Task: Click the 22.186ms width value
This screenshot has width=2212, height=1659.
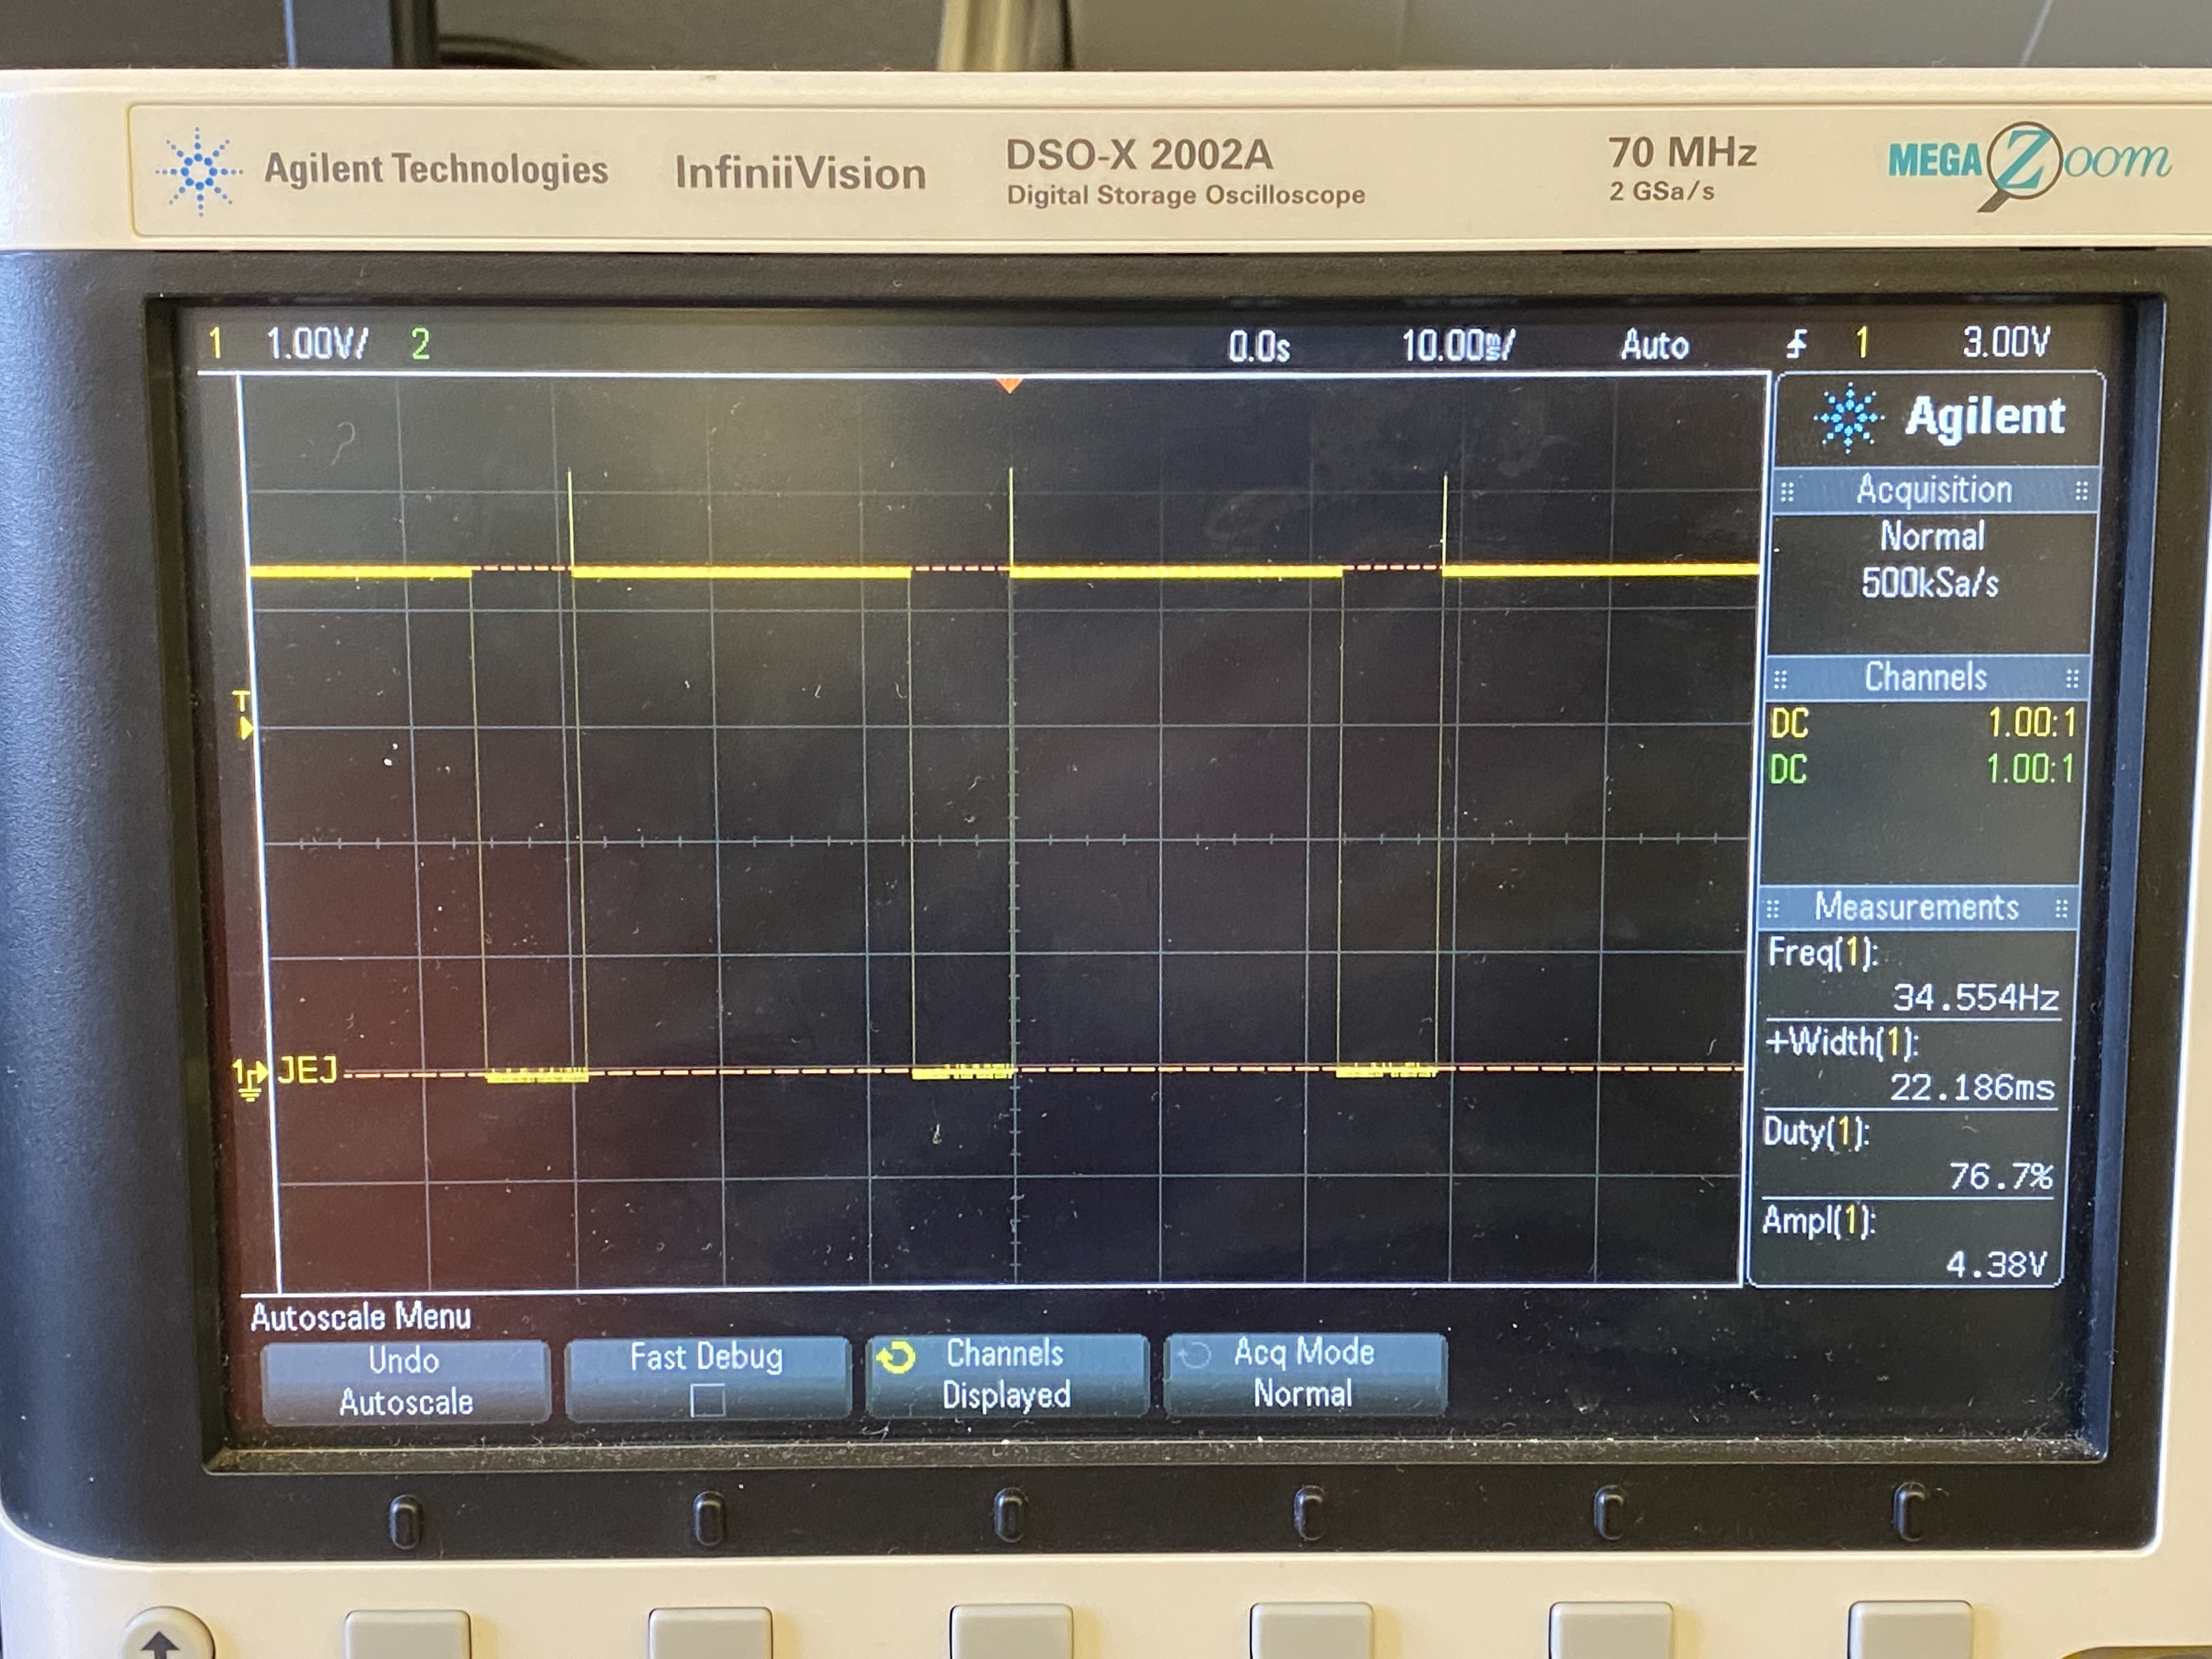Action: [x=1971, y=1088]
